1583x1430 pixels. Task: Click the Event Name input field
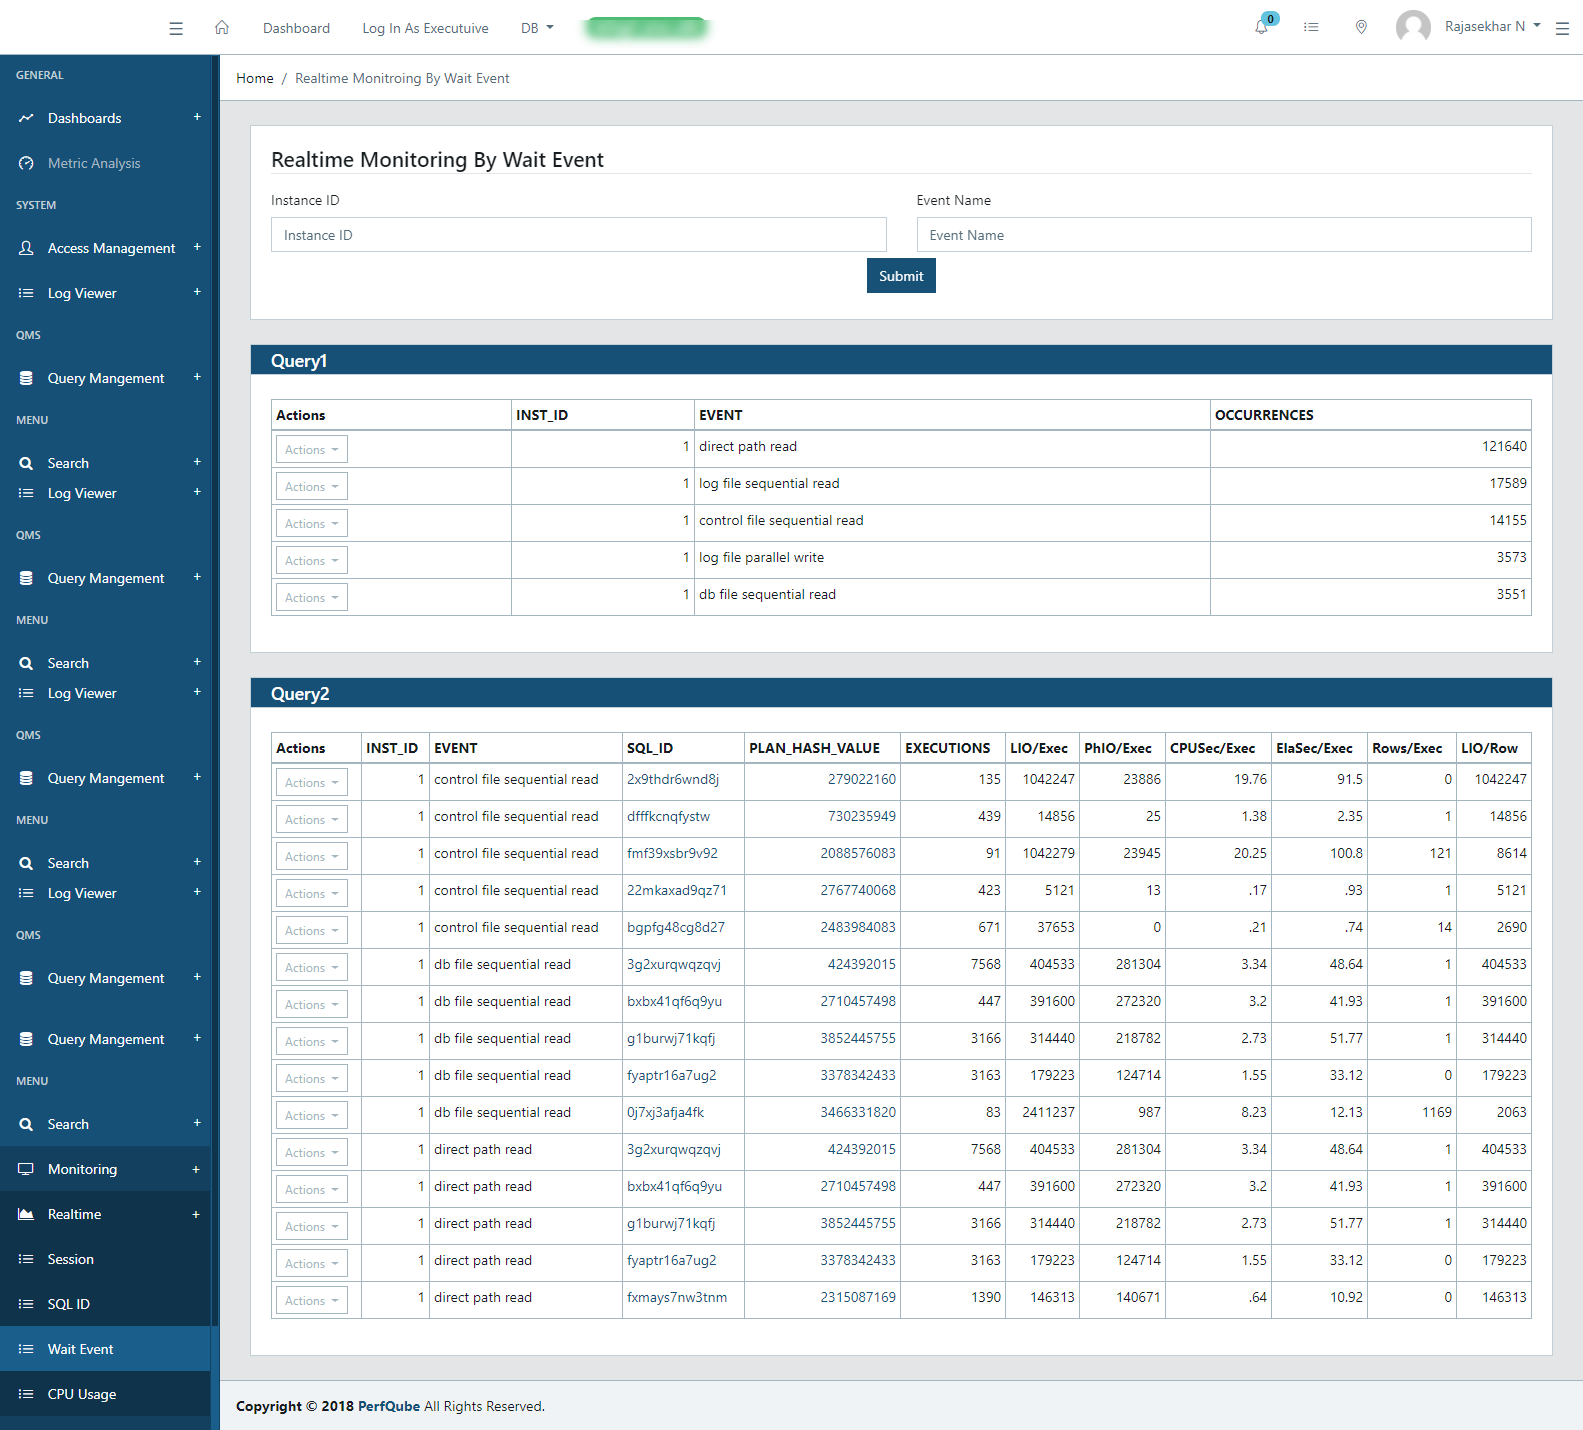click(1223, 235)
